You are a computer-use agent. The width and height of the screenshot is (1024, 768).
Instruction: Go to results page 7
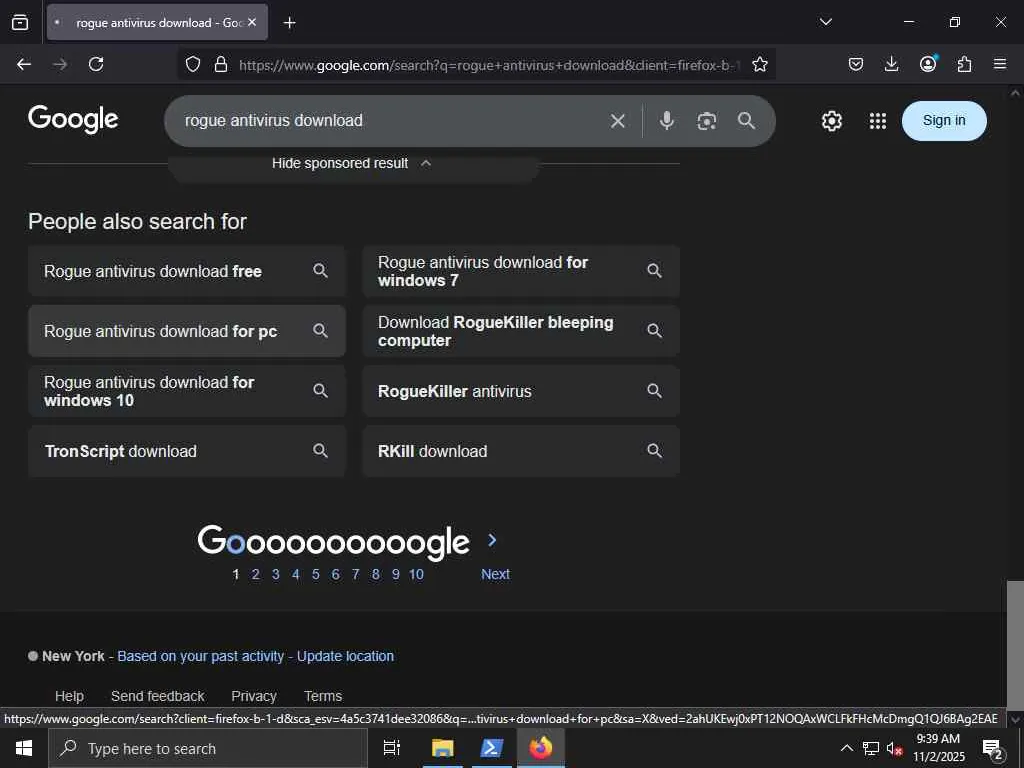point(355,574)
